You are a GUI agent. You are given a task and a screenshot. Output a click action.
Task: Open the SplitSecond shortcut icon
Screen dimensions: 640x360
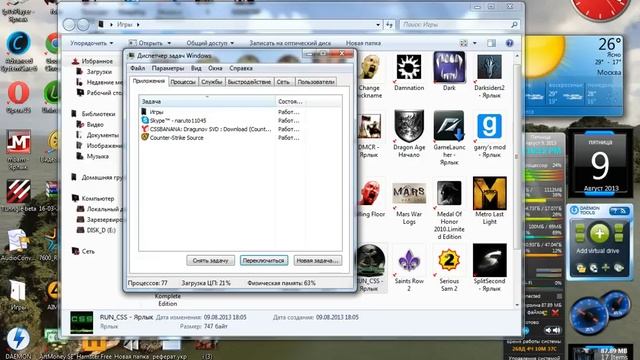[x=489, y=260]
